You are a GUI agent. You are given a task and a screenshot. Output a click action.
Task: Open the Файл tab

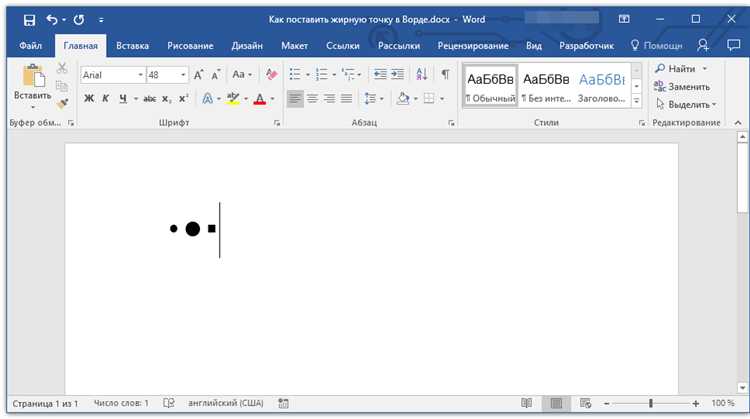[31, 46]
